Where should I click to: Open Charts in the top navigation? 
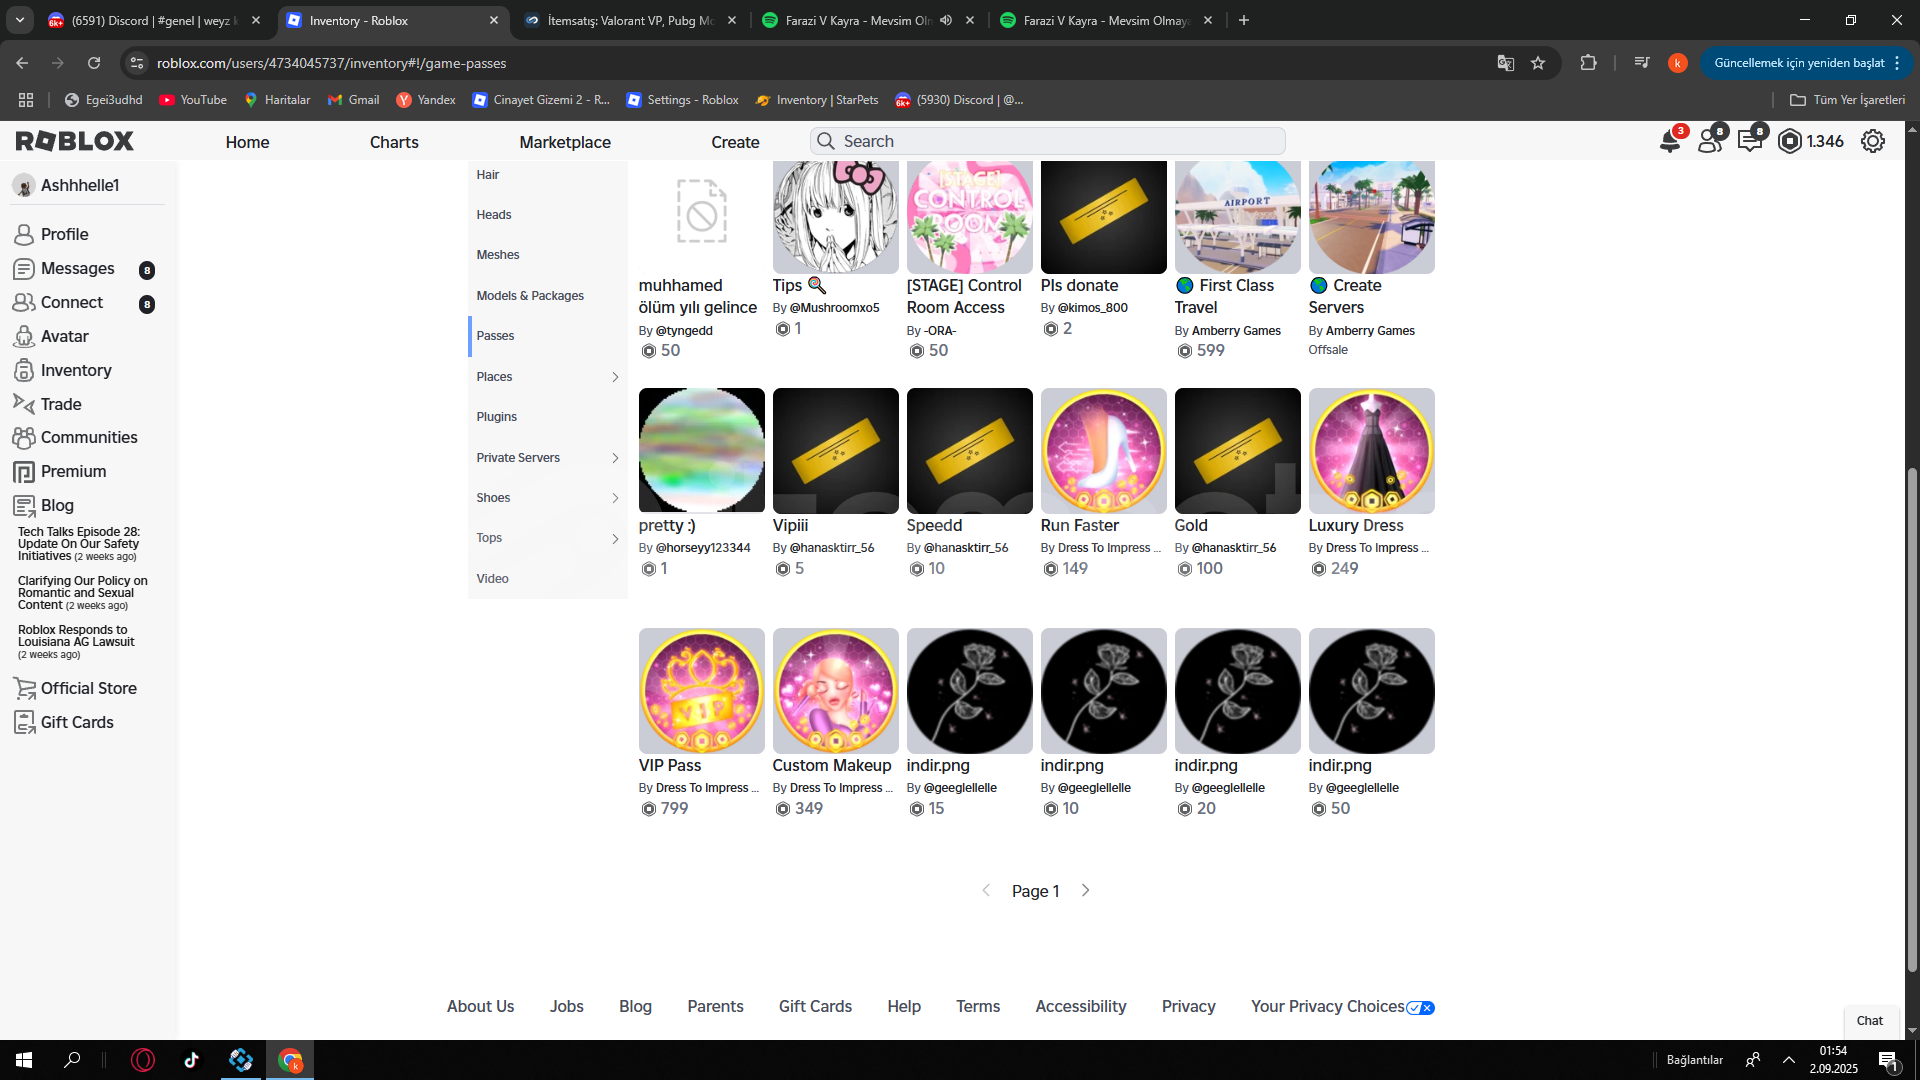tap(394, 142)
